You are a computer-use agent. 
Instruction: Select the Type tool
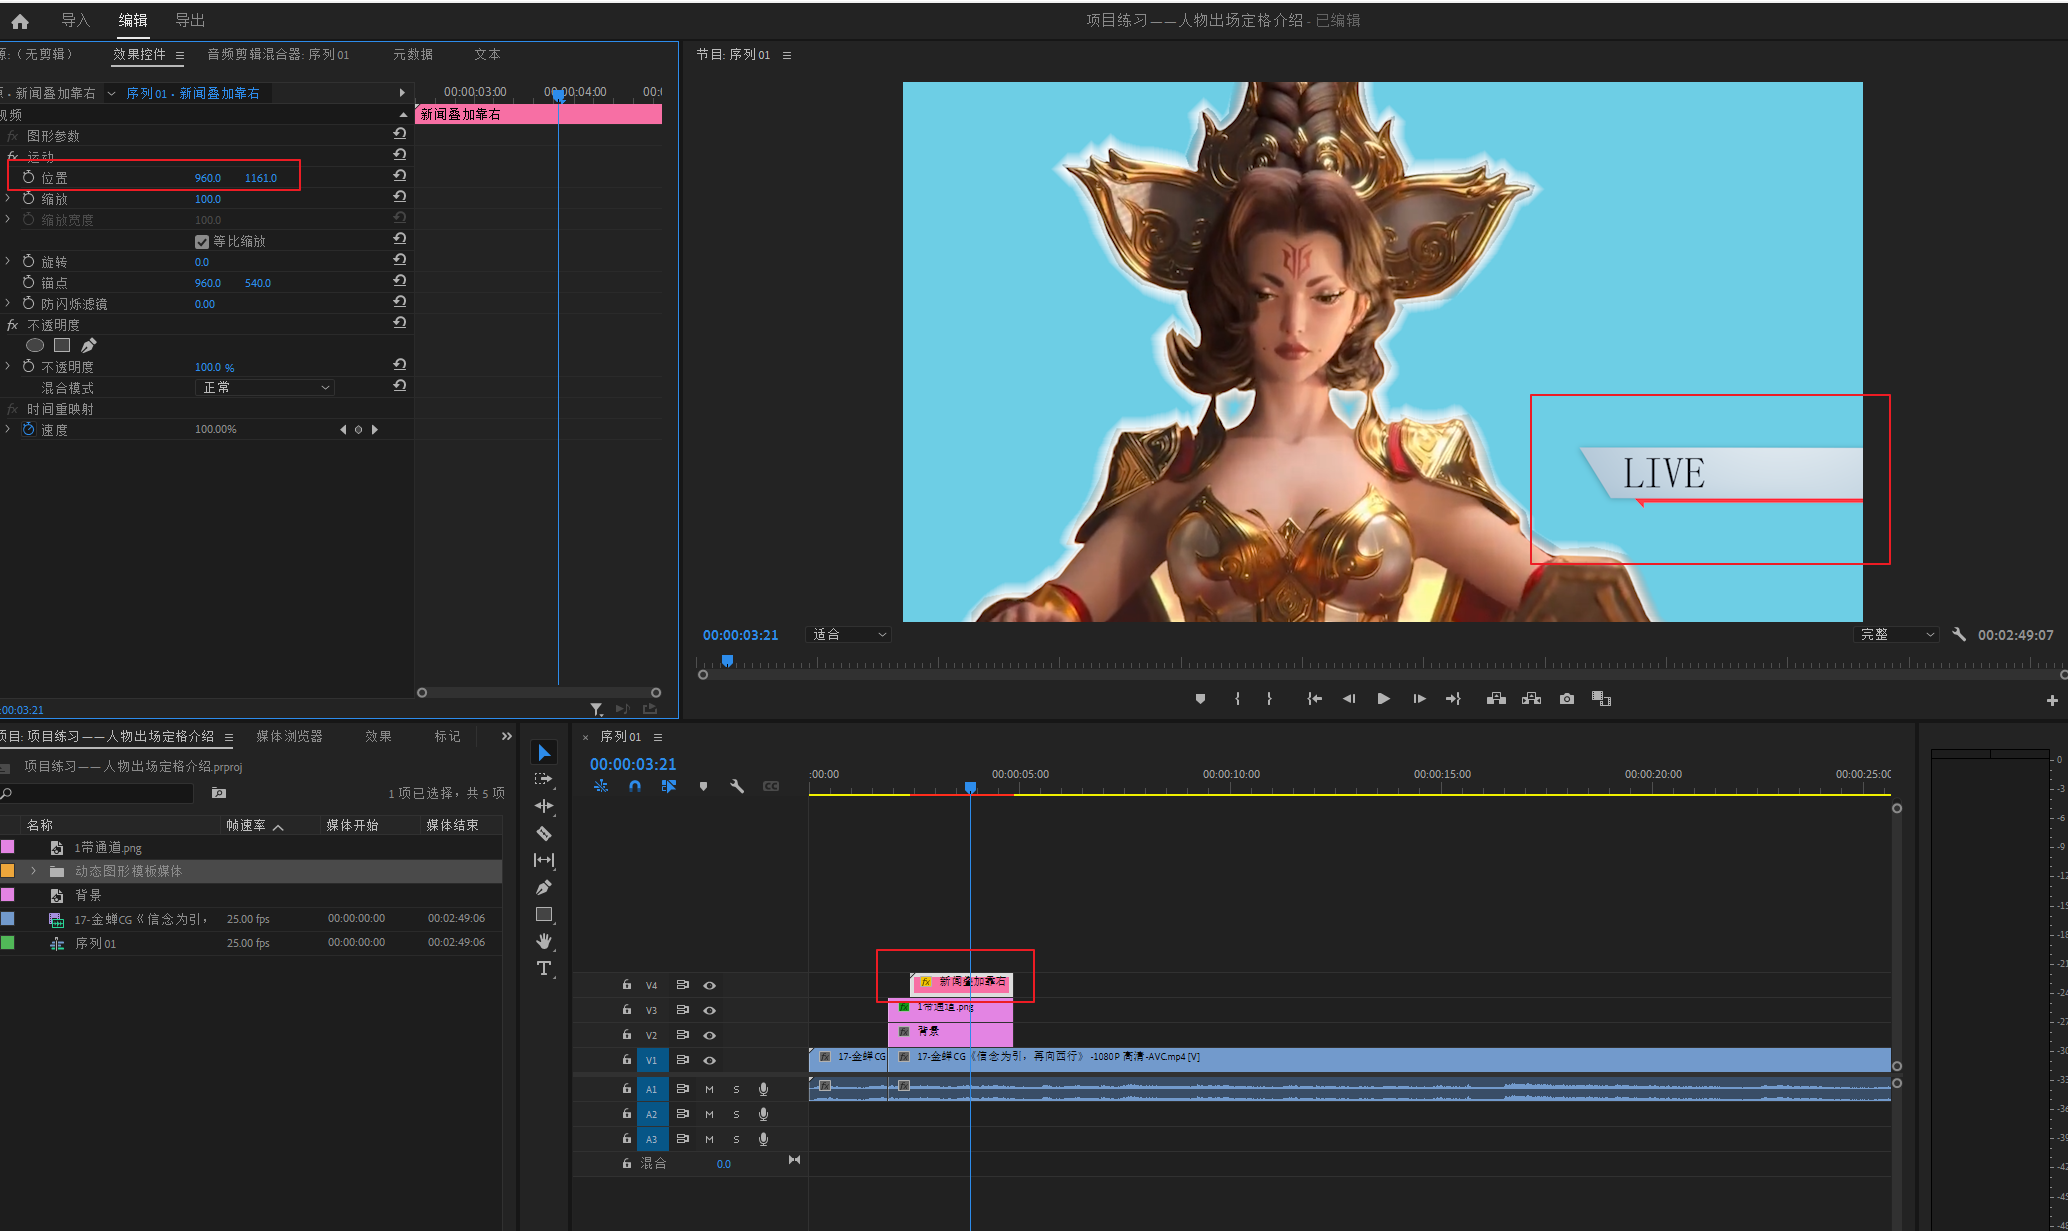tap(544, 968)
